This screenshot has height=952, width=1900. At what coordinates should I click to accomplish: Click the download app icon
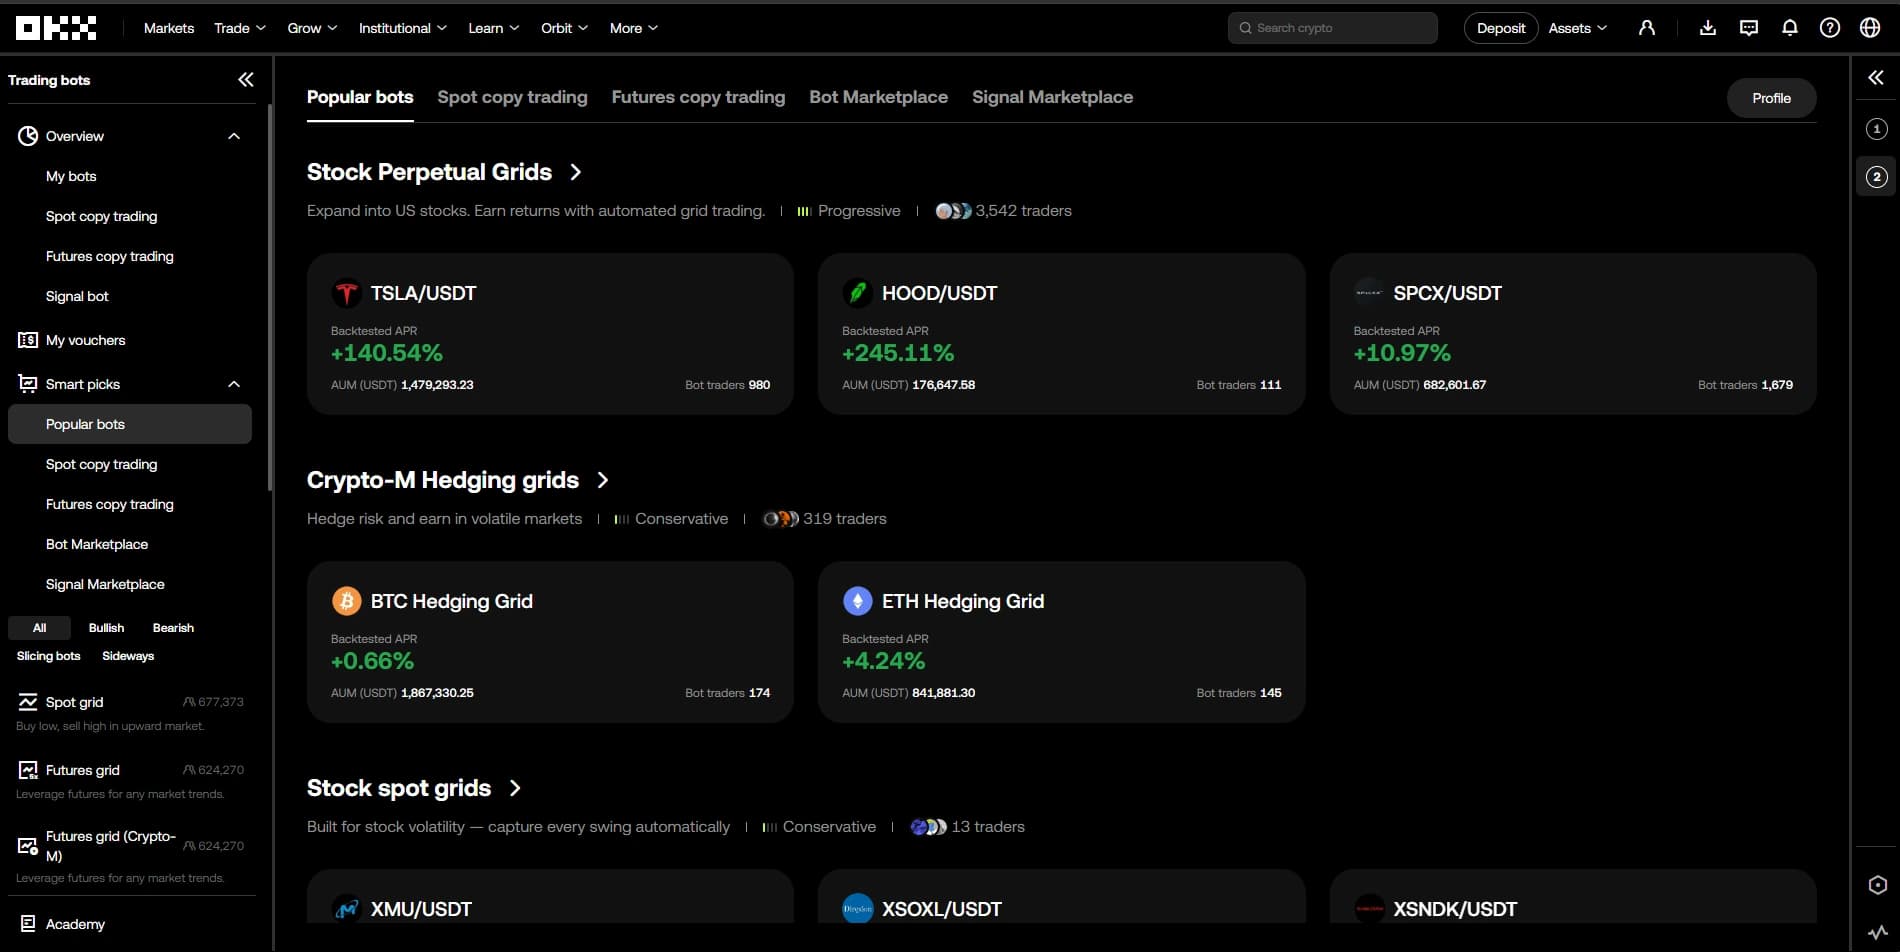(1708, 28)
